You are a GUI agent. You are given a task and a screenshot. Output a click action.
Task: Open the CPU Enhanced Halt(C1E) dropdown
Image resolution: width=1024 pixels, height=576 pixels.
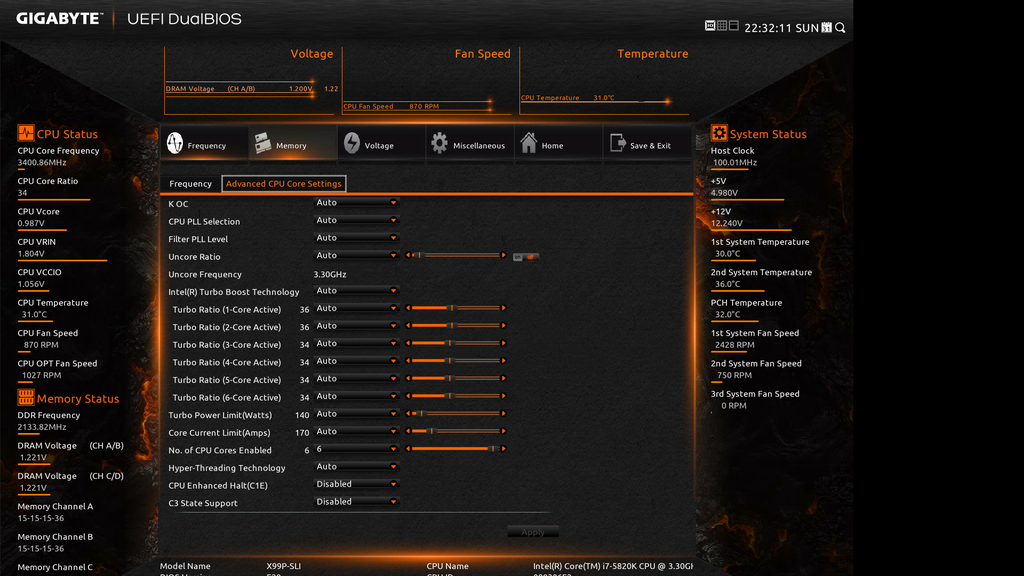click(x=356, y=484)
